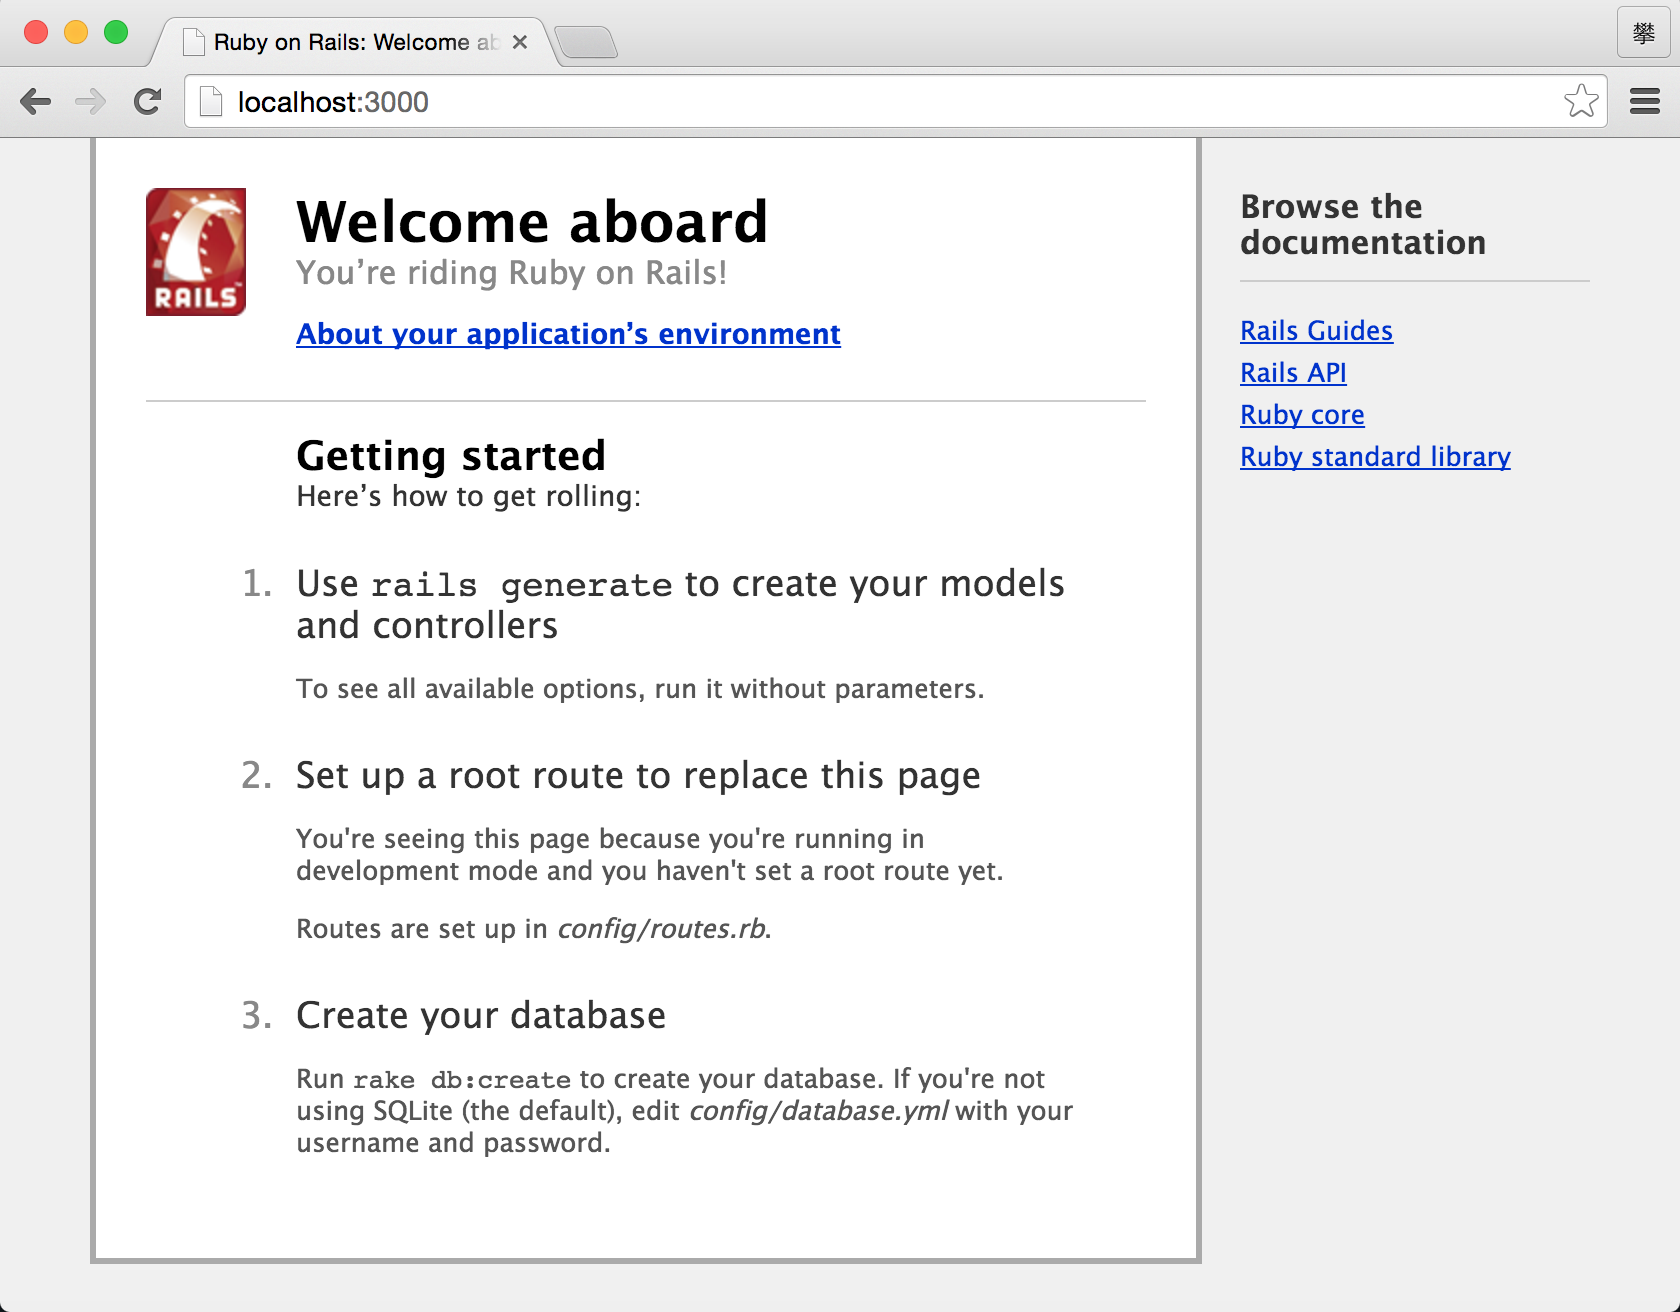Click the page icon in address bar

click(211, 101)
